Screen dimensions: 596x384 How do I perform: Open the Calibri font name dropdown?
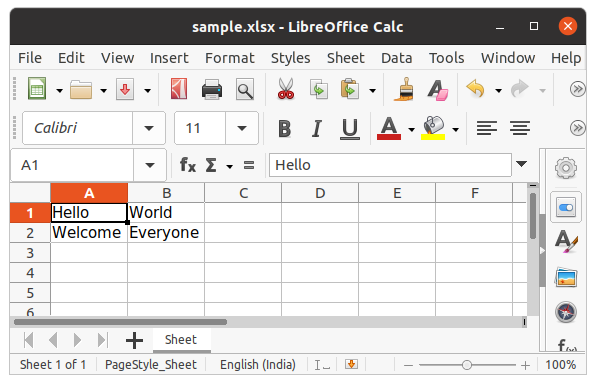149,128
